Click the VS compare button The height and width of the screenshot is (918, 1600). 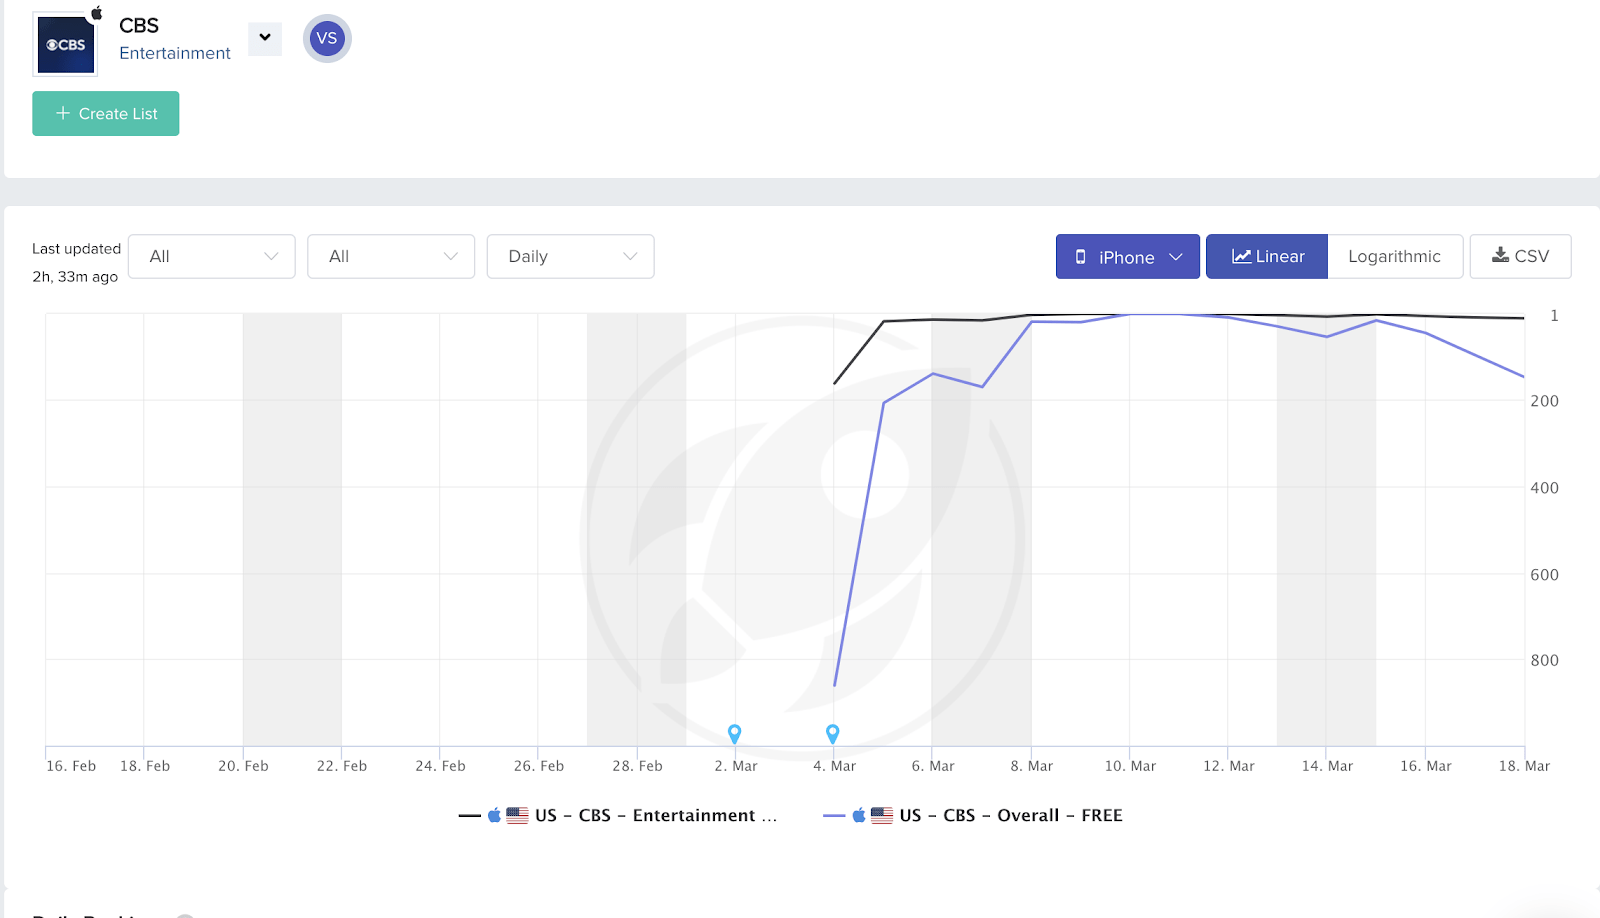(327, 39)
